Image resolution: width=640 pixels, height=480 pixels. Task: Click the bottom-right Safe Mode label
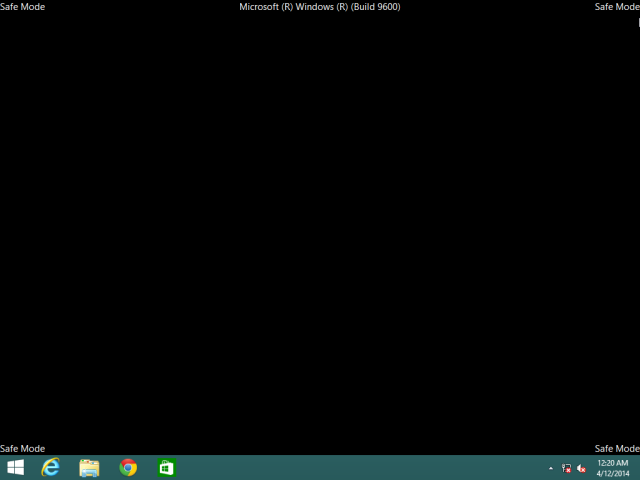[617, 449]
